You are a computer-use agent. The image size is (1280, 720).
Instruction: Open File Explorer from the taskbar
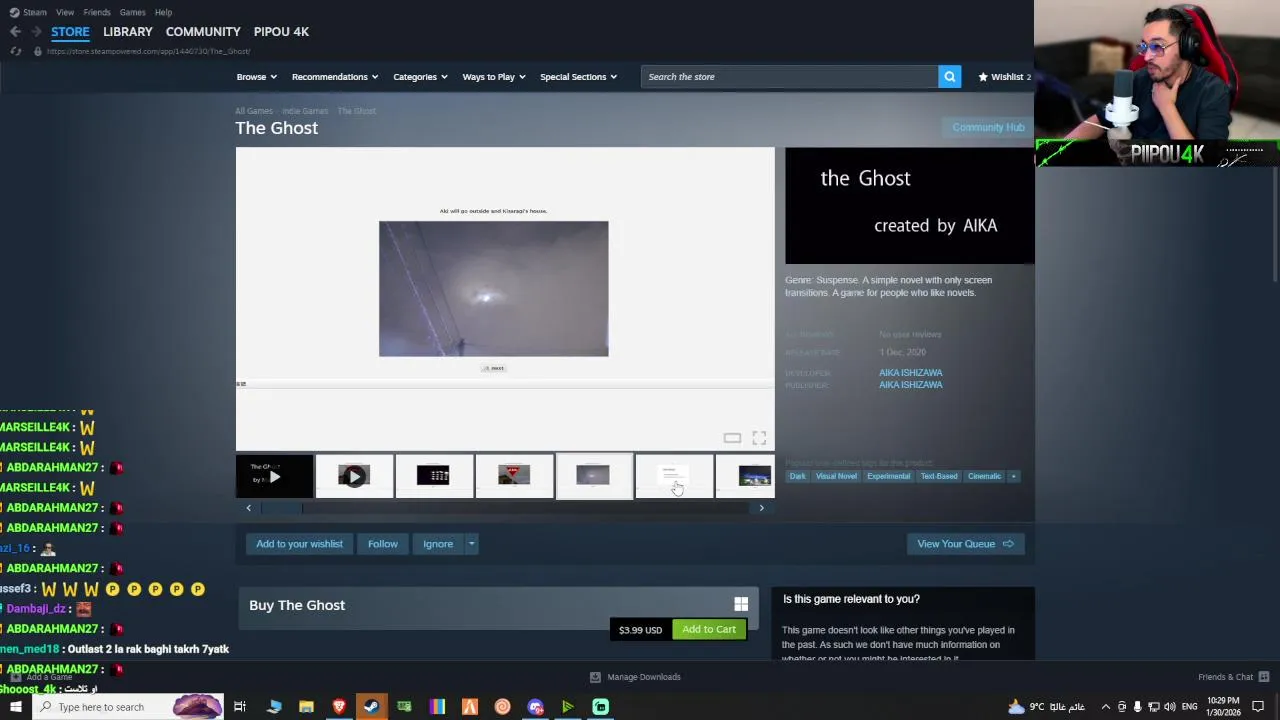point(306,707)
